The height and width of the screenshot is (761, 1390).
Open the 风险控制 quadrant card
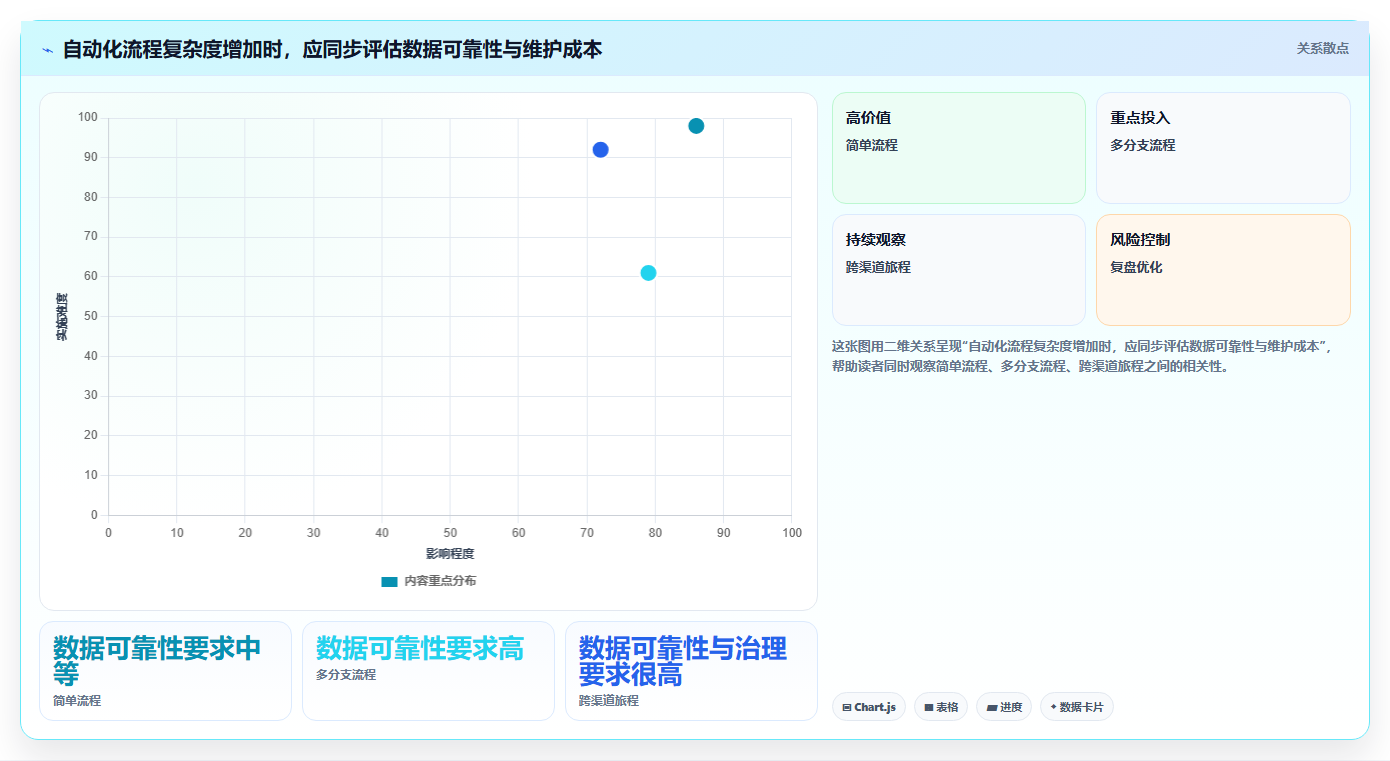(1223, 270)
